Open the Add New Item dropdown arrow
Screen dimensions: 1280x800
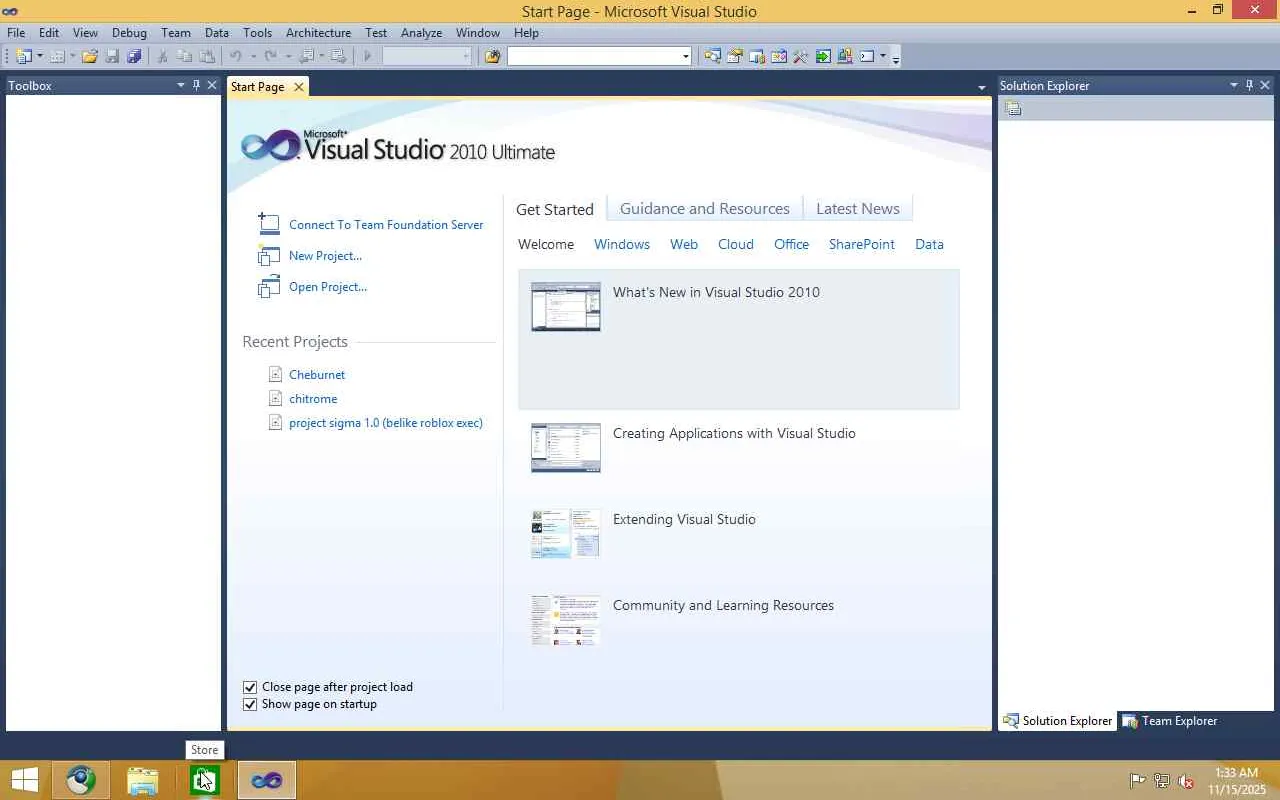[x=73, y=56]
